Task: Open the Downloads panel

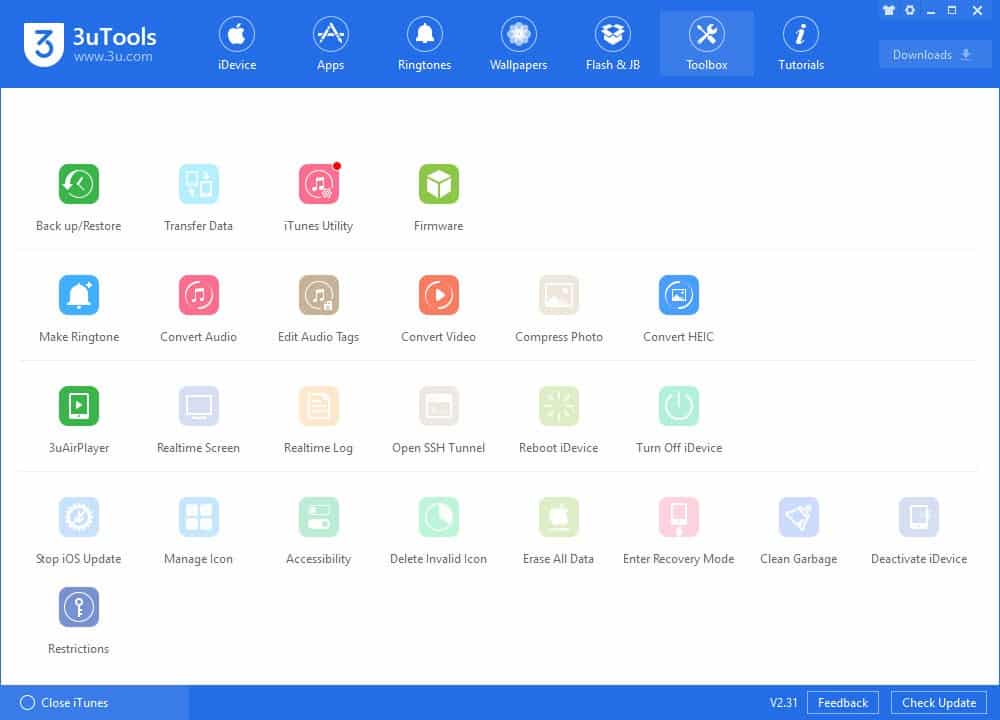Action: (934, 55)
